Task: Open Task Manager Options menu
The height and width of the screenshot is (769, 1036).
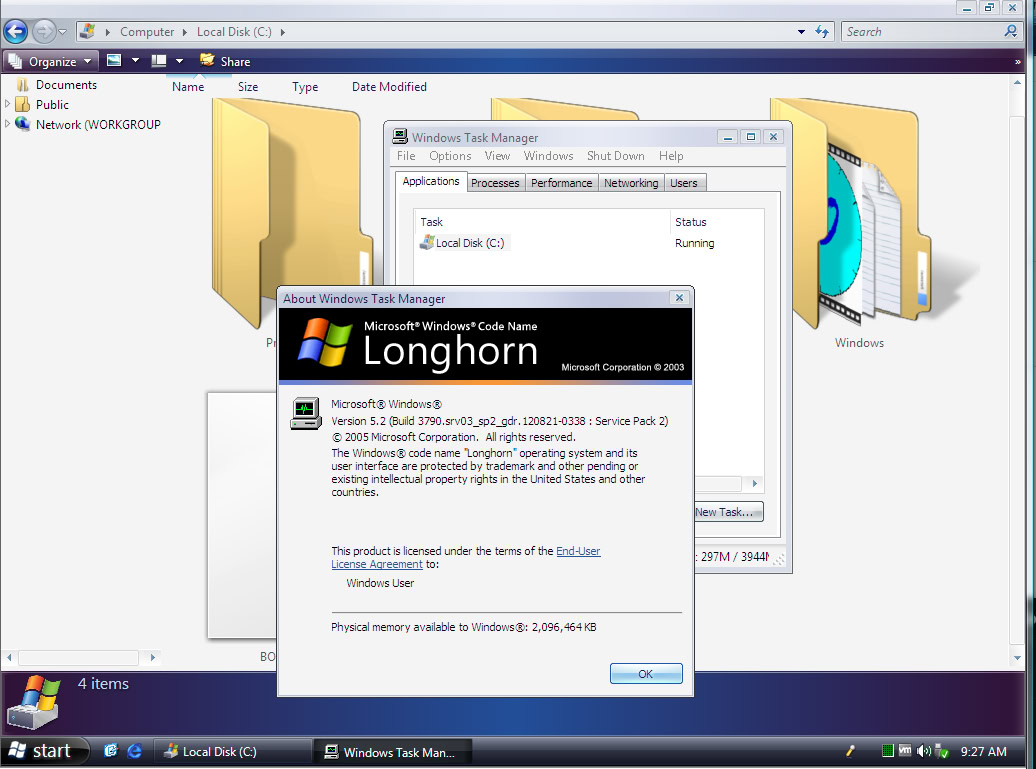Action: (x=450, y=156)
